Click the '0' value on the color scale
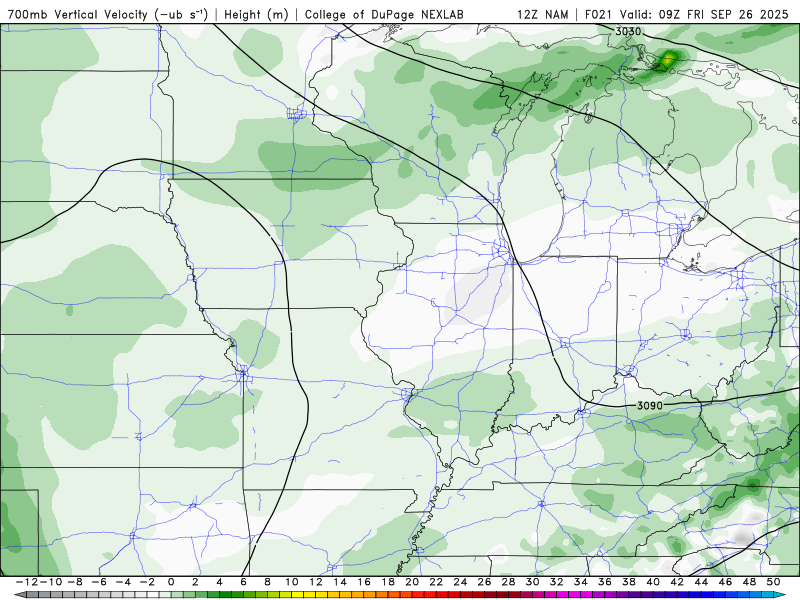This screenshot has height=600, width=800. point(171,582)
